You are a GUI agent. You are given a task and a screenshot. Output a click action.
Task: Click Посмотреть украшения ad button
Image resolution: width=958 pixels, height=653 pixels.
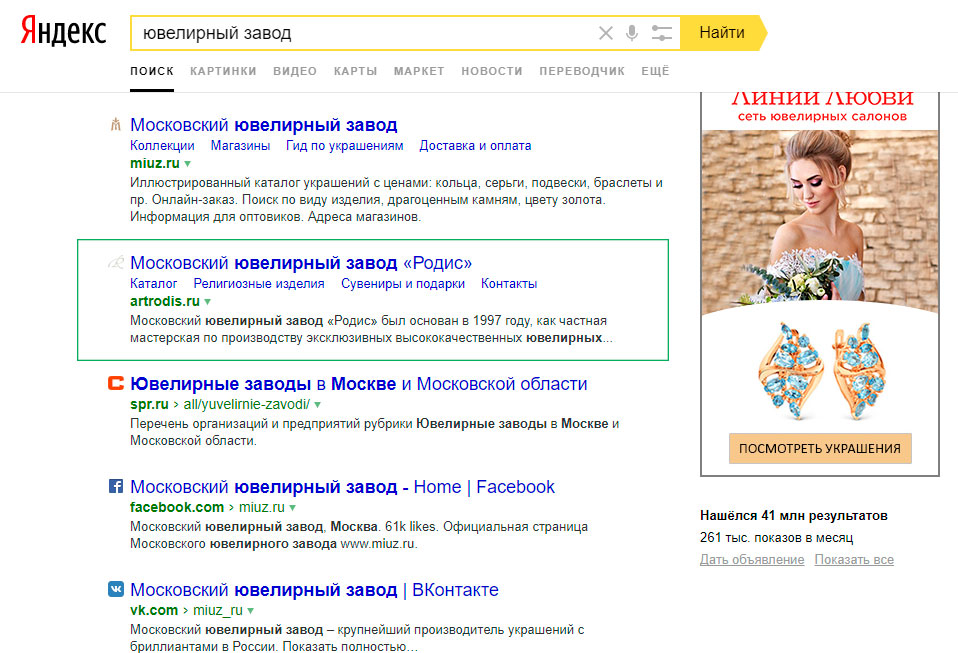click(820, 448)
